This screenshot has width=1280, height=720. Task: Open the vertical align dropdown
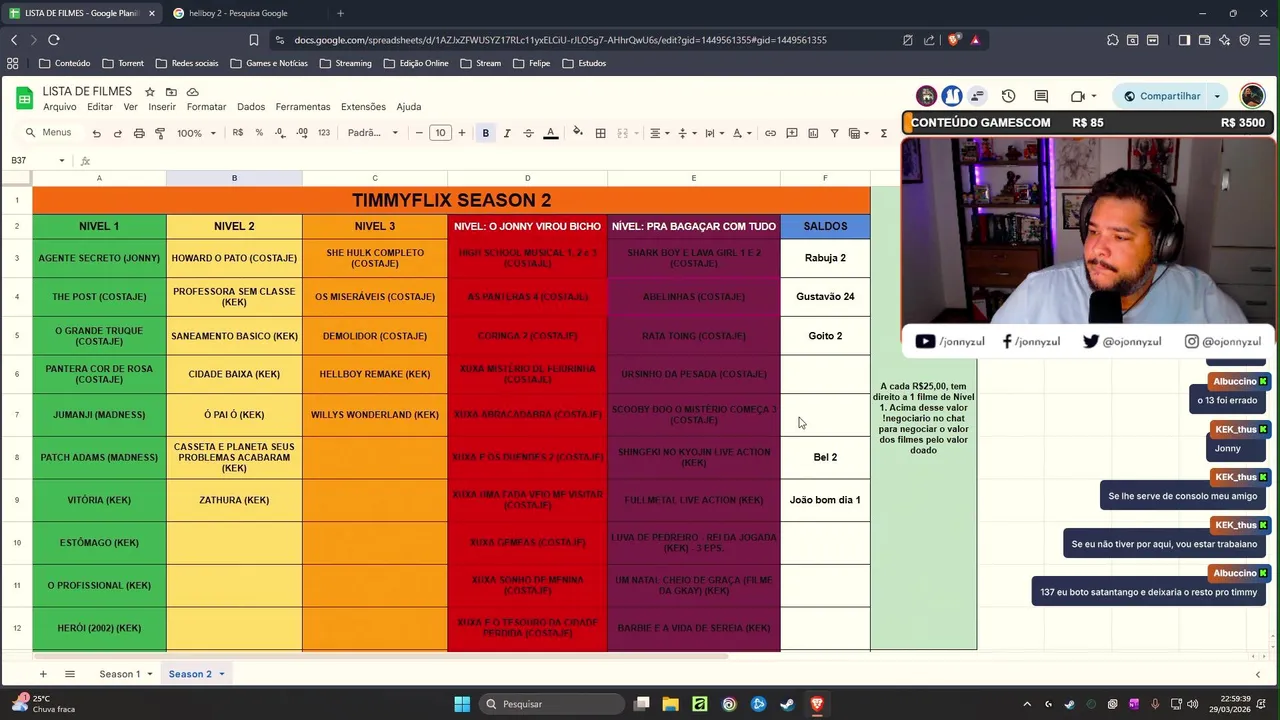pos(686,133)
